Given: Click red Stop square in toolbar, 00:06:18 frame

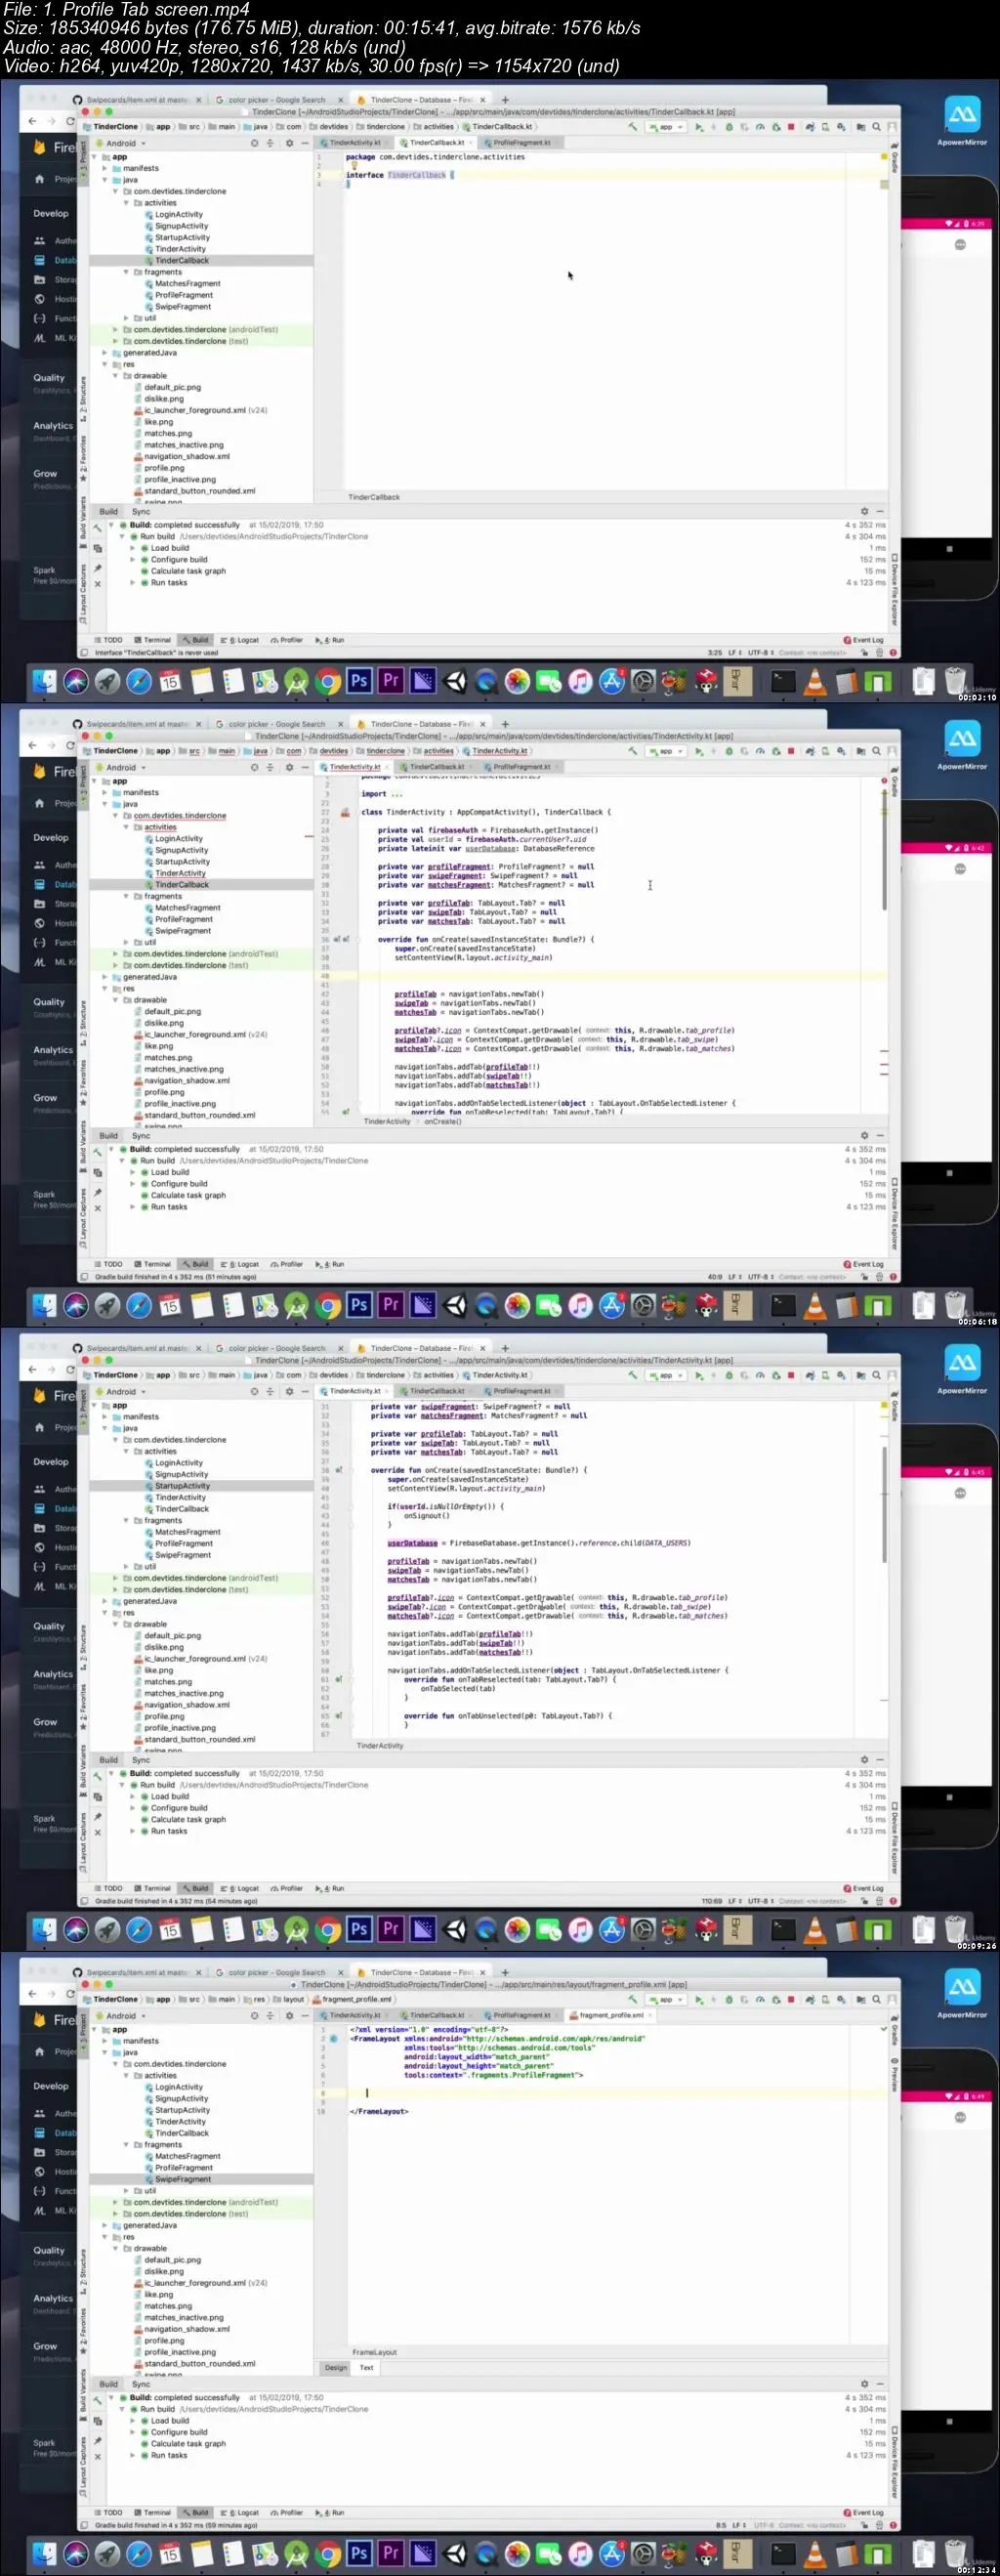Looking at the screenshot, I should 791,751.
